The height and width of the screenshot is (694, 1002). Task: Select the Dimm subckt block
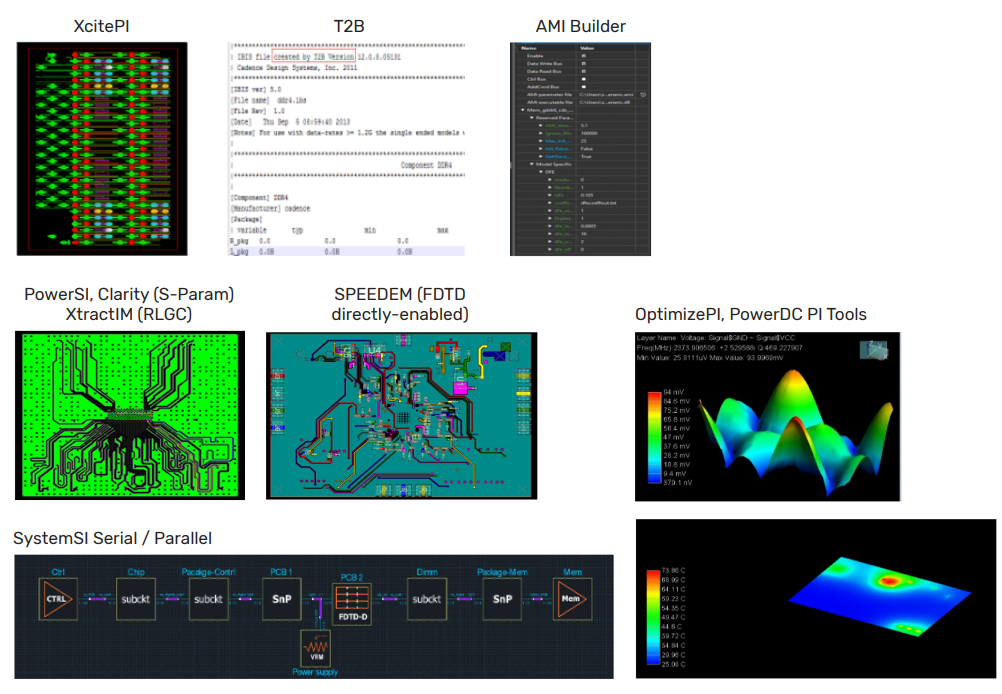coord(427,599)
